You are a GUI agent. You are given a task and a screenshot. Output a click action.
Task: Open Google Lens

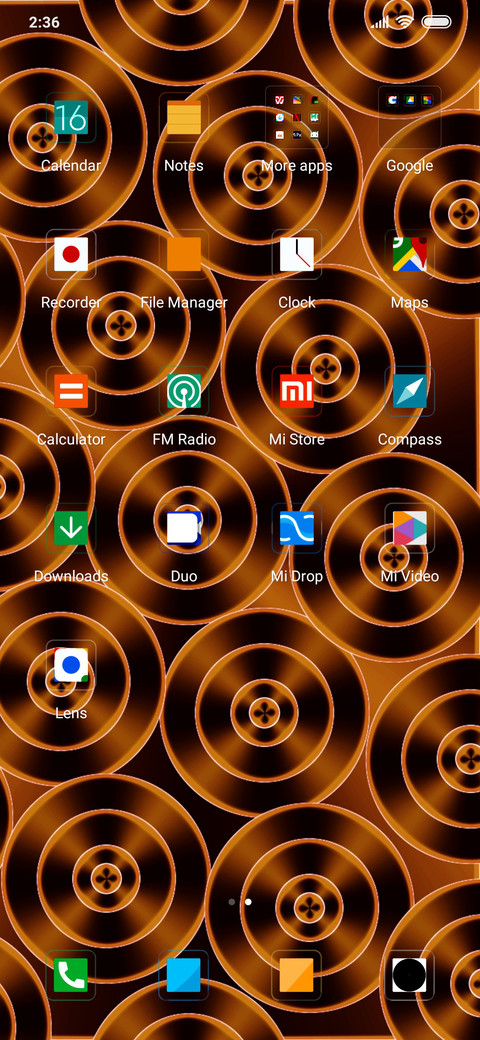point(71,665)
